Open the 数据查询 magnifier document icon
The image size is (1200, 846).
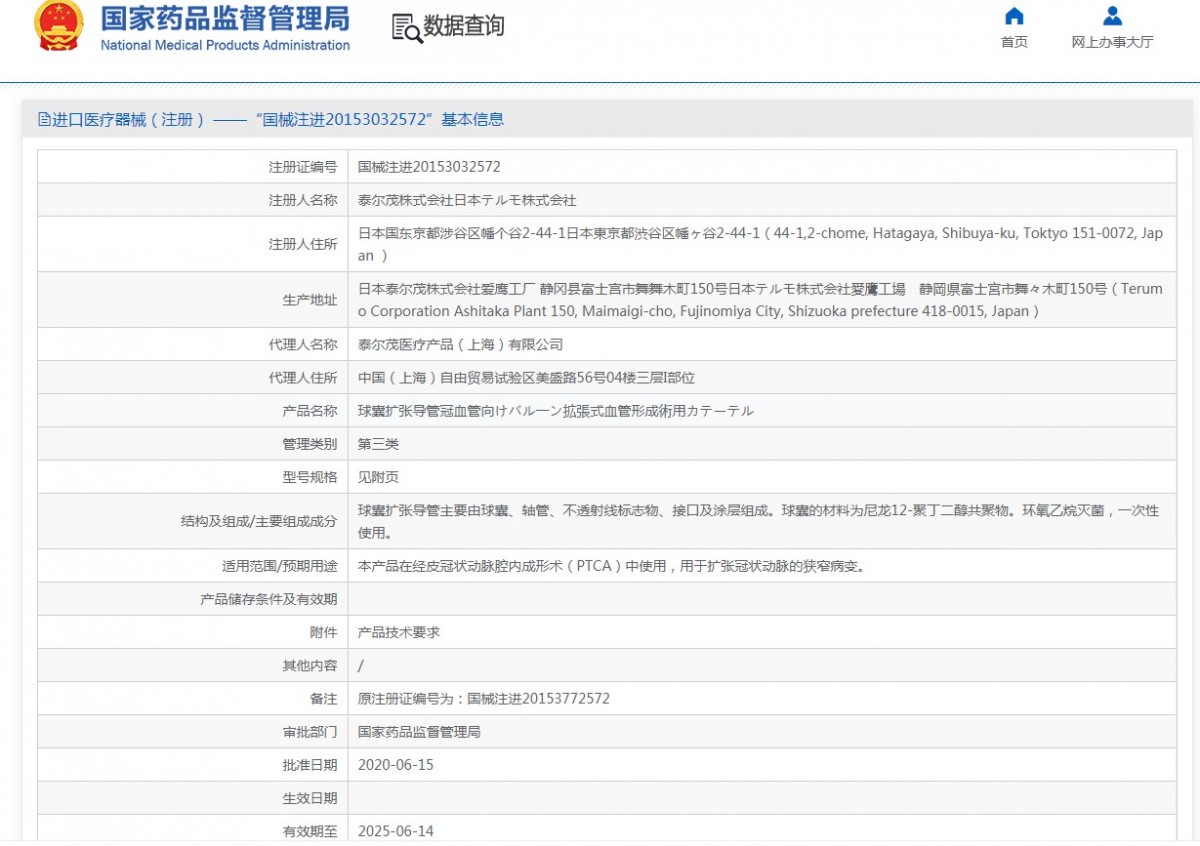[x=407, y=28]
